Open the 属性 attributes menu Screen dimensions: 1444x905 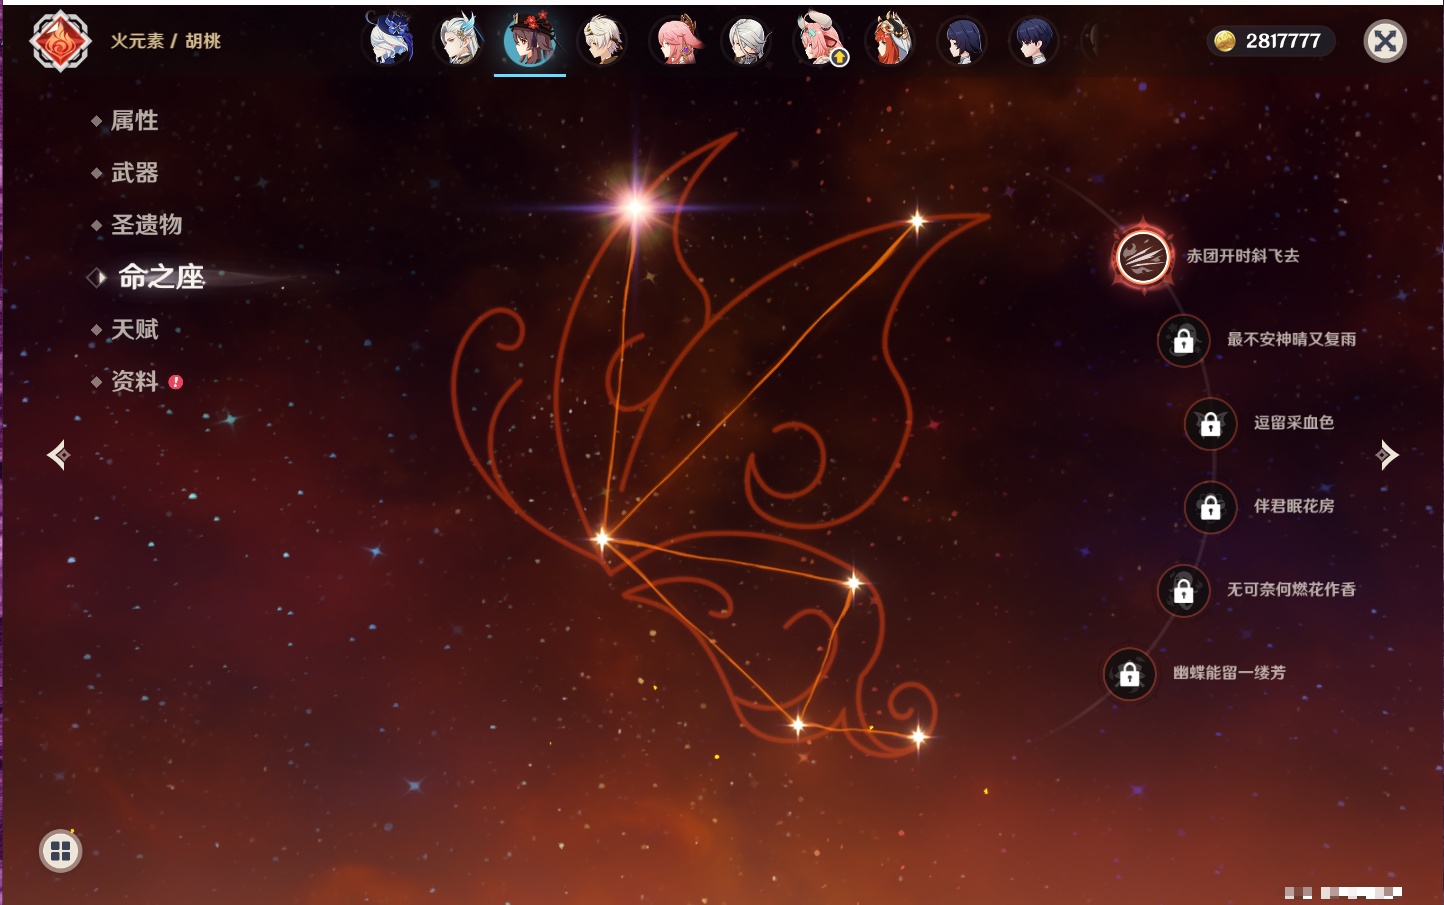point(134,121)
